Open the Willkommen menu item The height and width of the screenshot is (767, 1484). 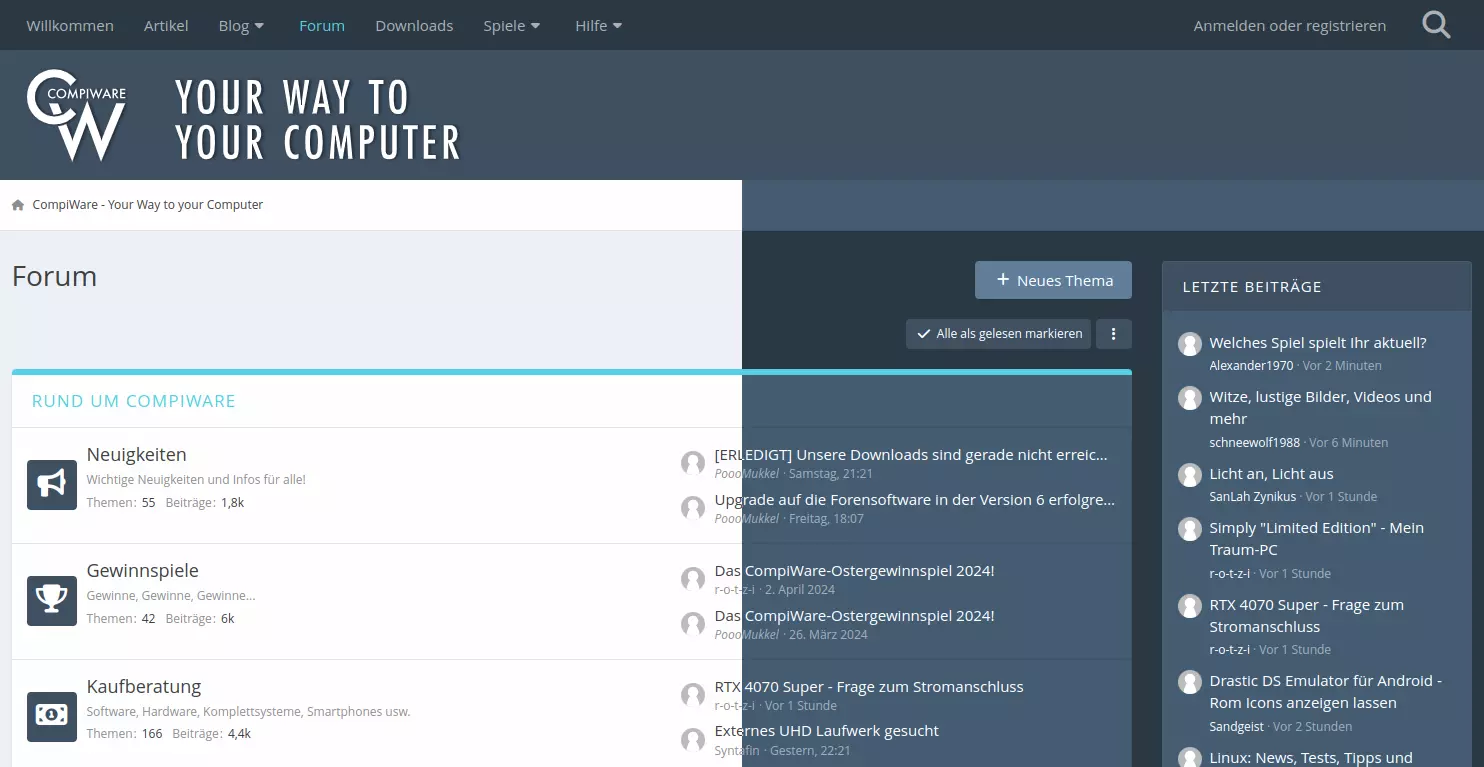pos(70,25)
